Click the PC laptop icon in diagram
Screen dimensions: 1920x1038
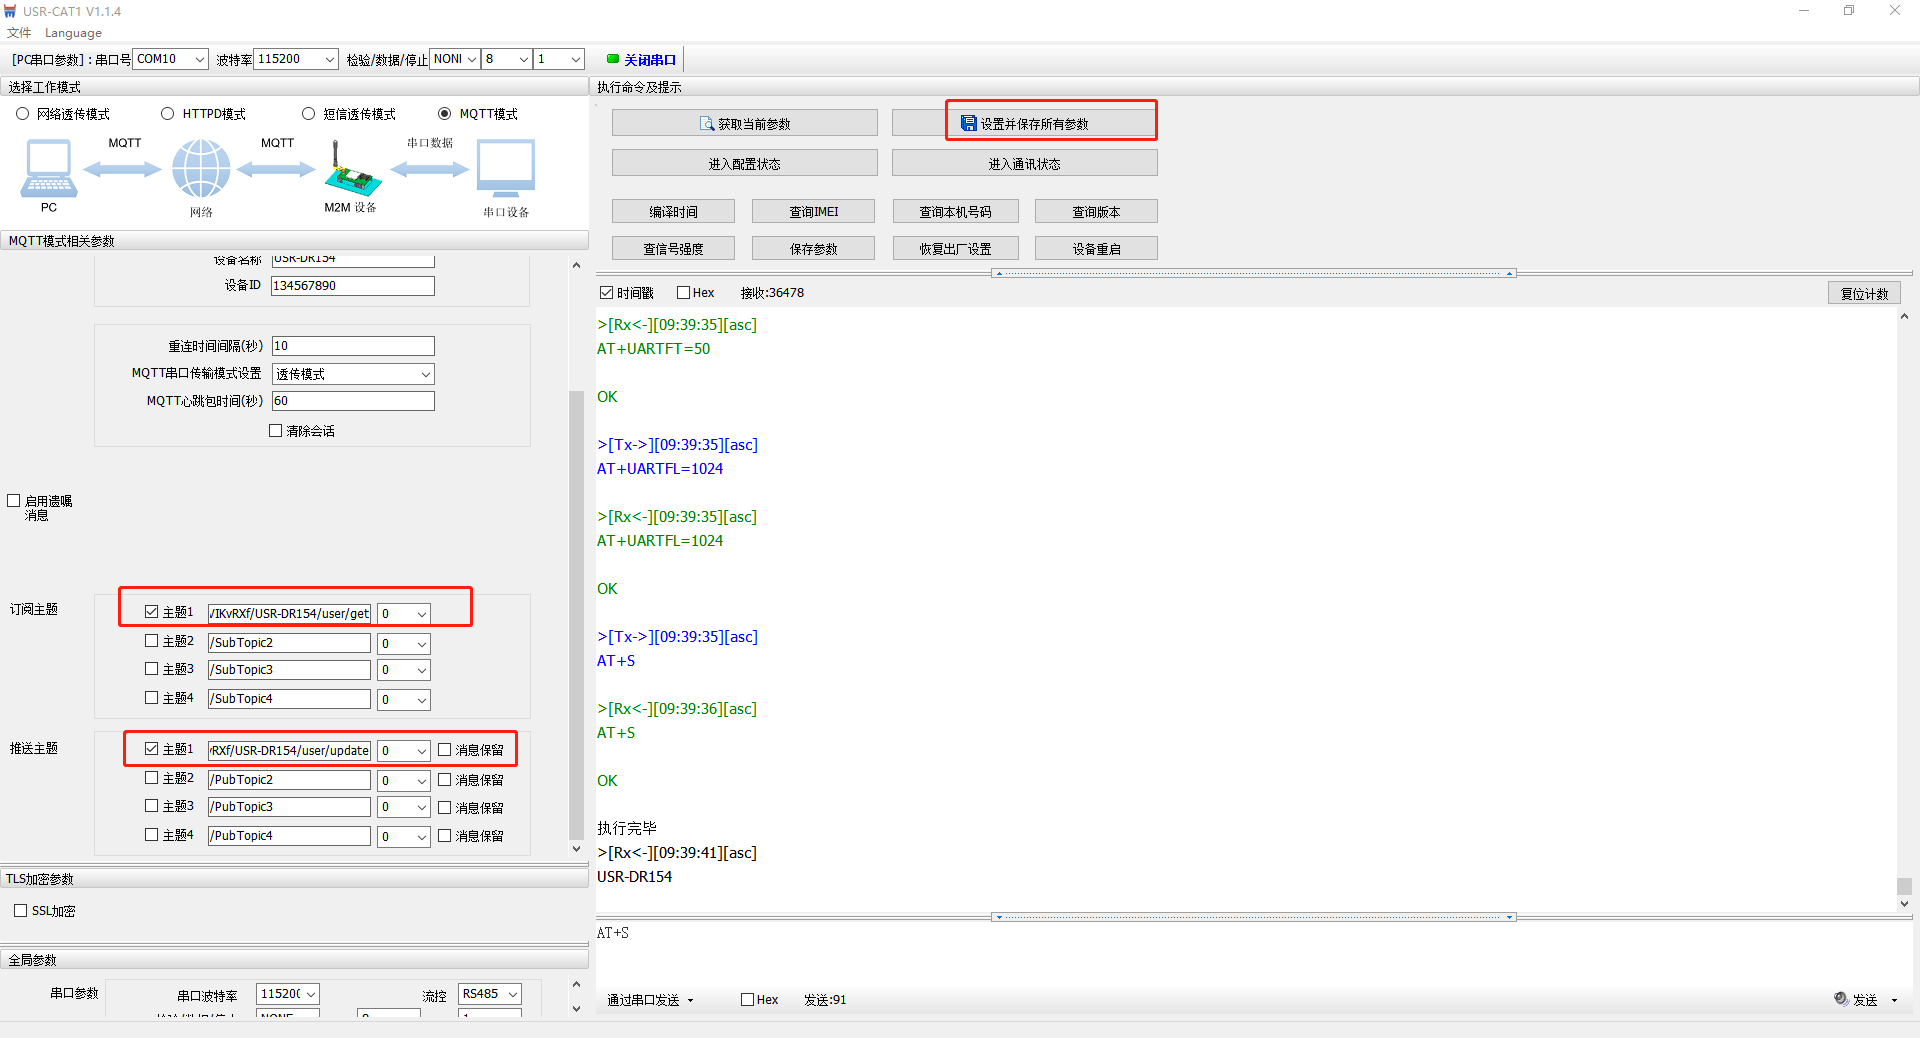tap(48, 169)
